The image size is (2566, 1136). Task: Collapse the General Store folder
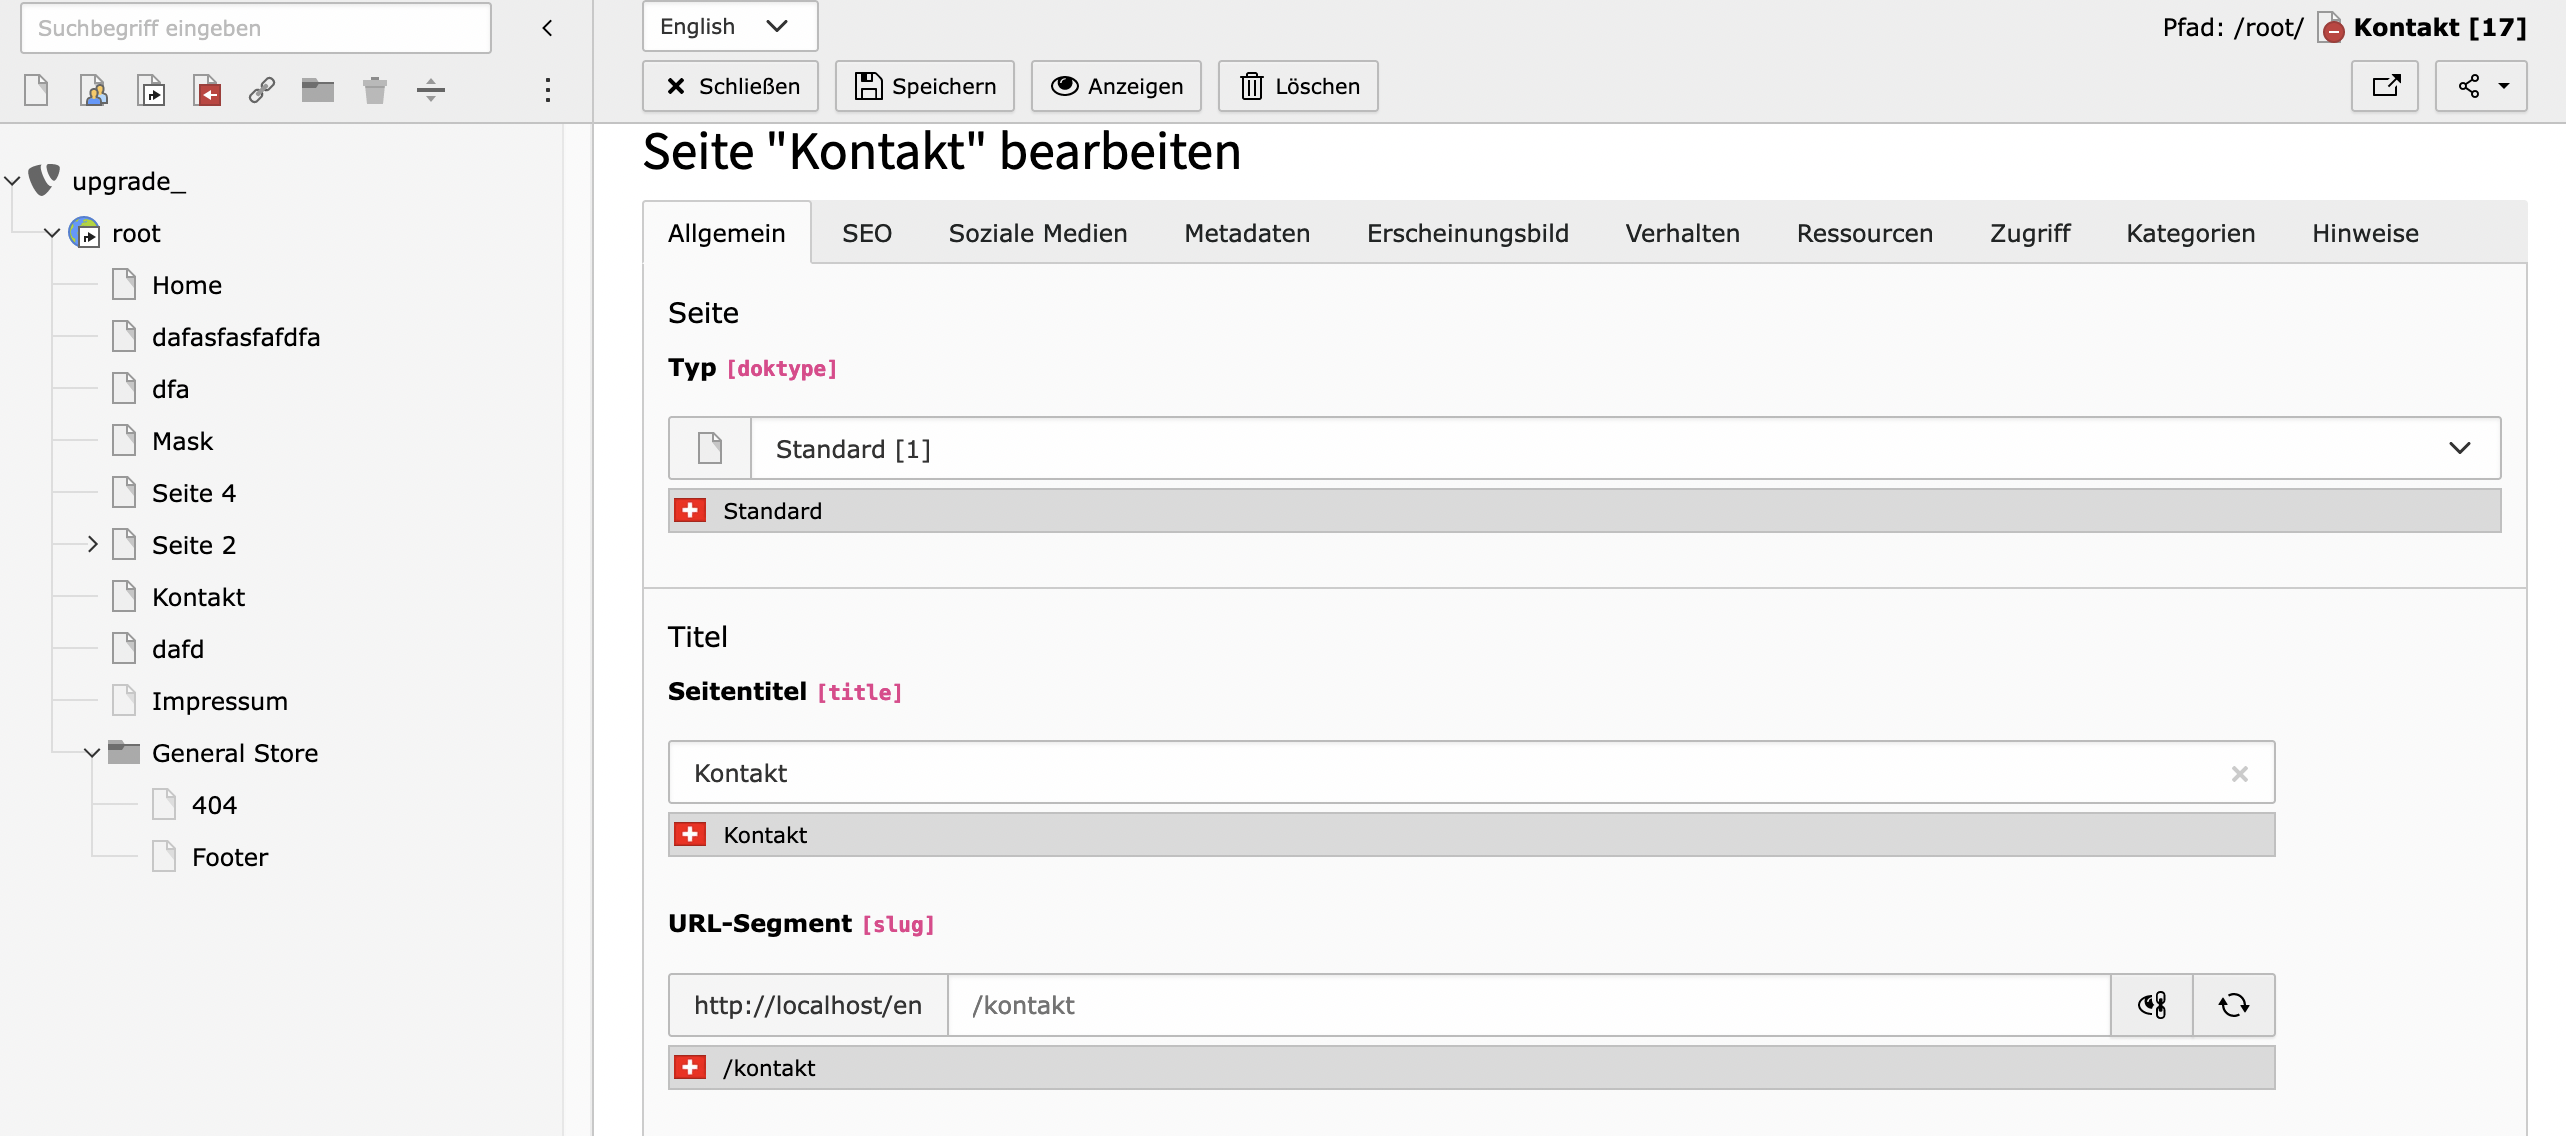click(x=92, y=753)
